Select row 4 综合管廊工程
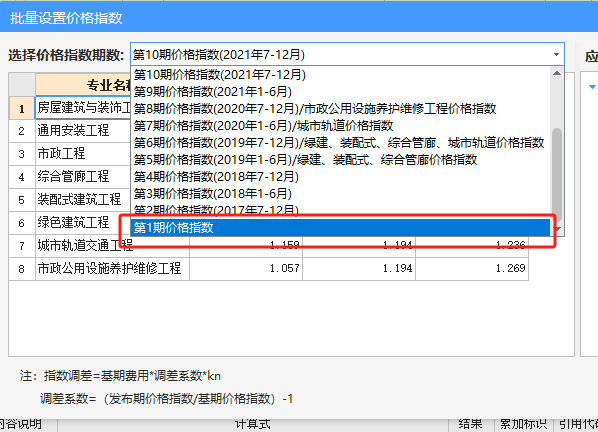This screenshot has width=598, height=432. click(x=83, y=177)
